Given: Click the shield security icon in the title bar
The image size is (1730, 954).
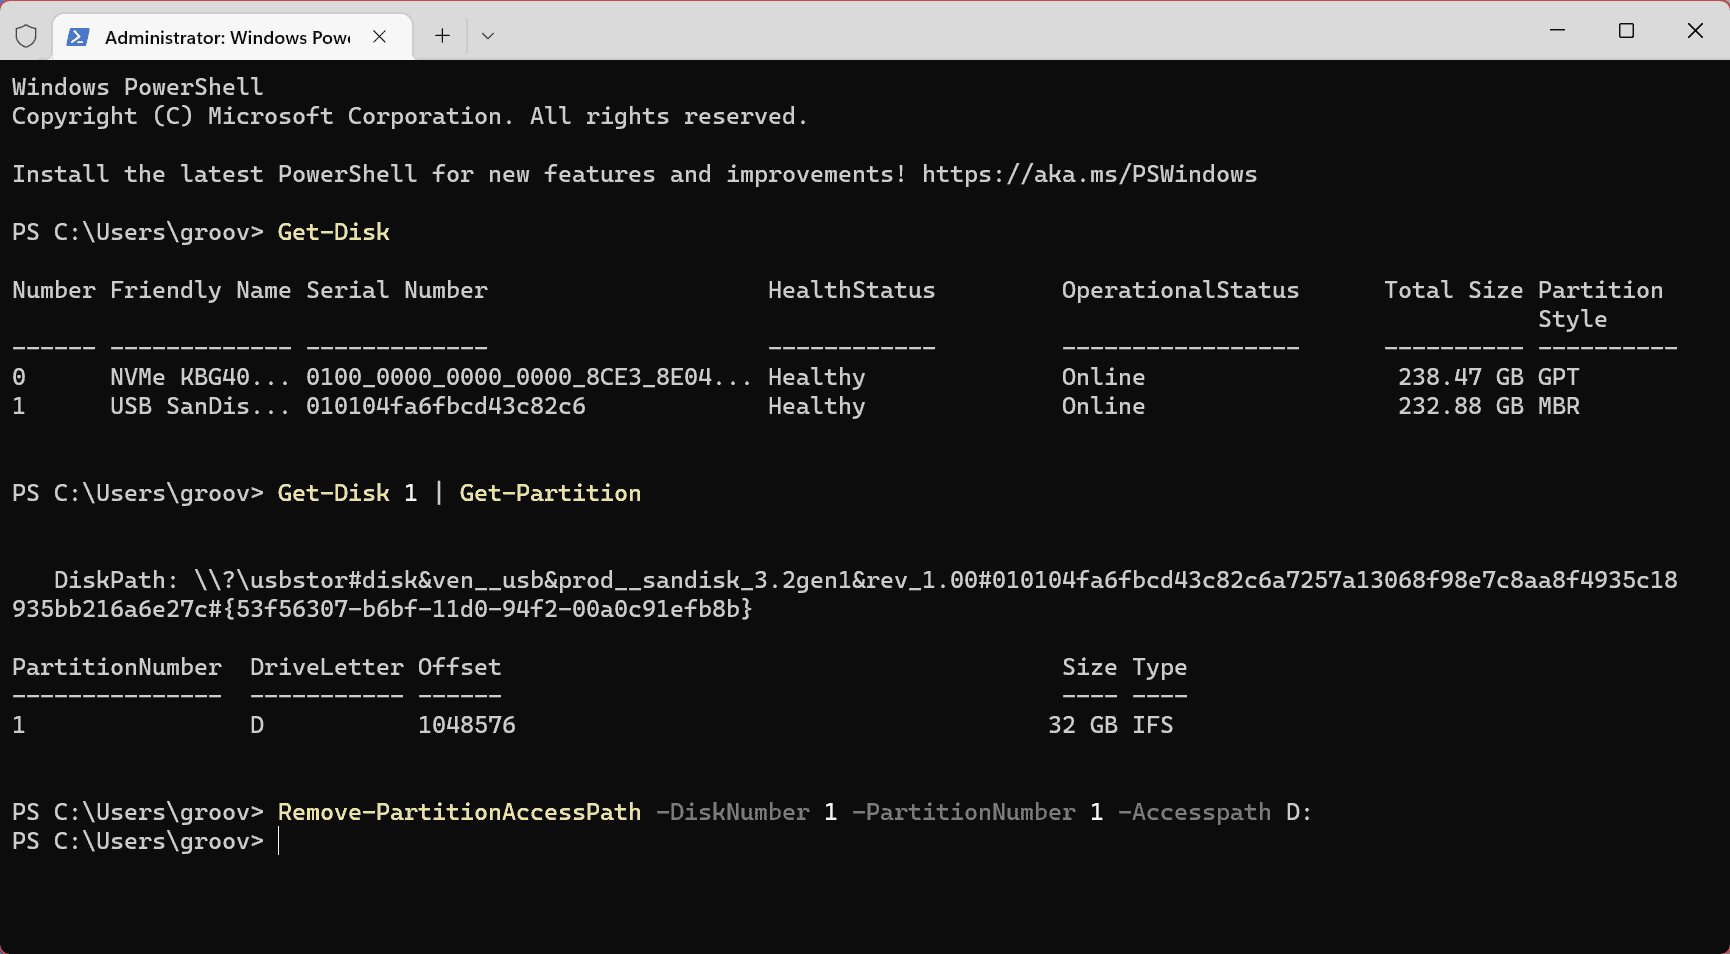Looking at the screenshot, I should (x=26, y=35).
